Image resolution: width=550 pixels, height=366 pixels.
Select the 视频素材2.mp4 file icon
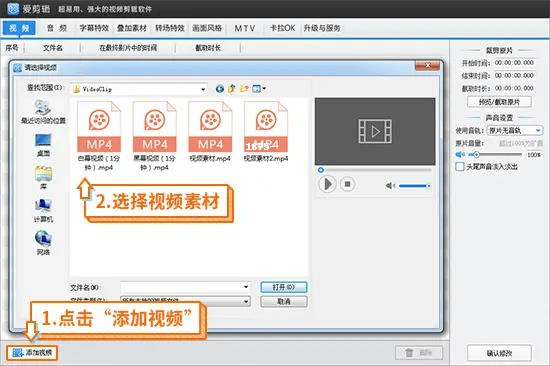266,127
